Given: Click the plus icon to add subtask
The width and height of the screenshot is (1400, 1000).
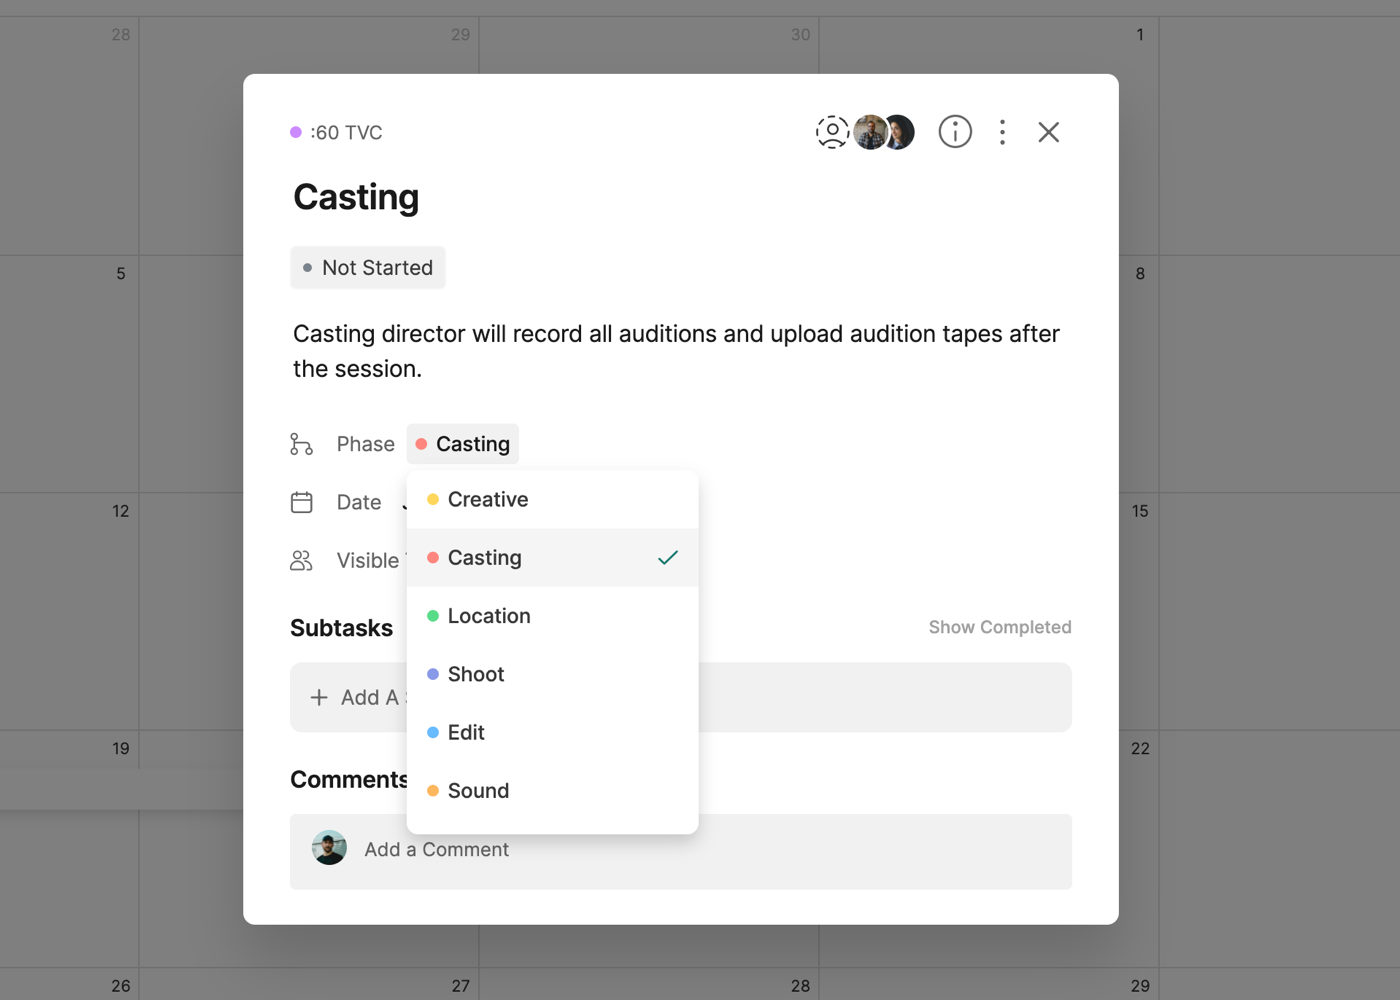Looking at the screenshot, I should coord(319,698).
